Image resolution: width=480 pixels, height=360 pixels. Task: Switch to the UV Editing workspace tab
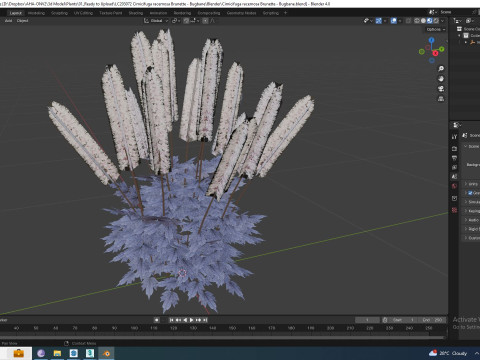click(83, 13)
